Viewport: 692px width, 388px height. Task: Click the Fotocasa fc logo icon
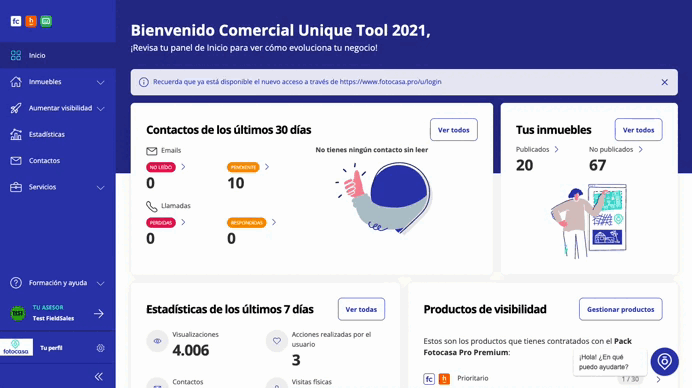pos(16,21)
